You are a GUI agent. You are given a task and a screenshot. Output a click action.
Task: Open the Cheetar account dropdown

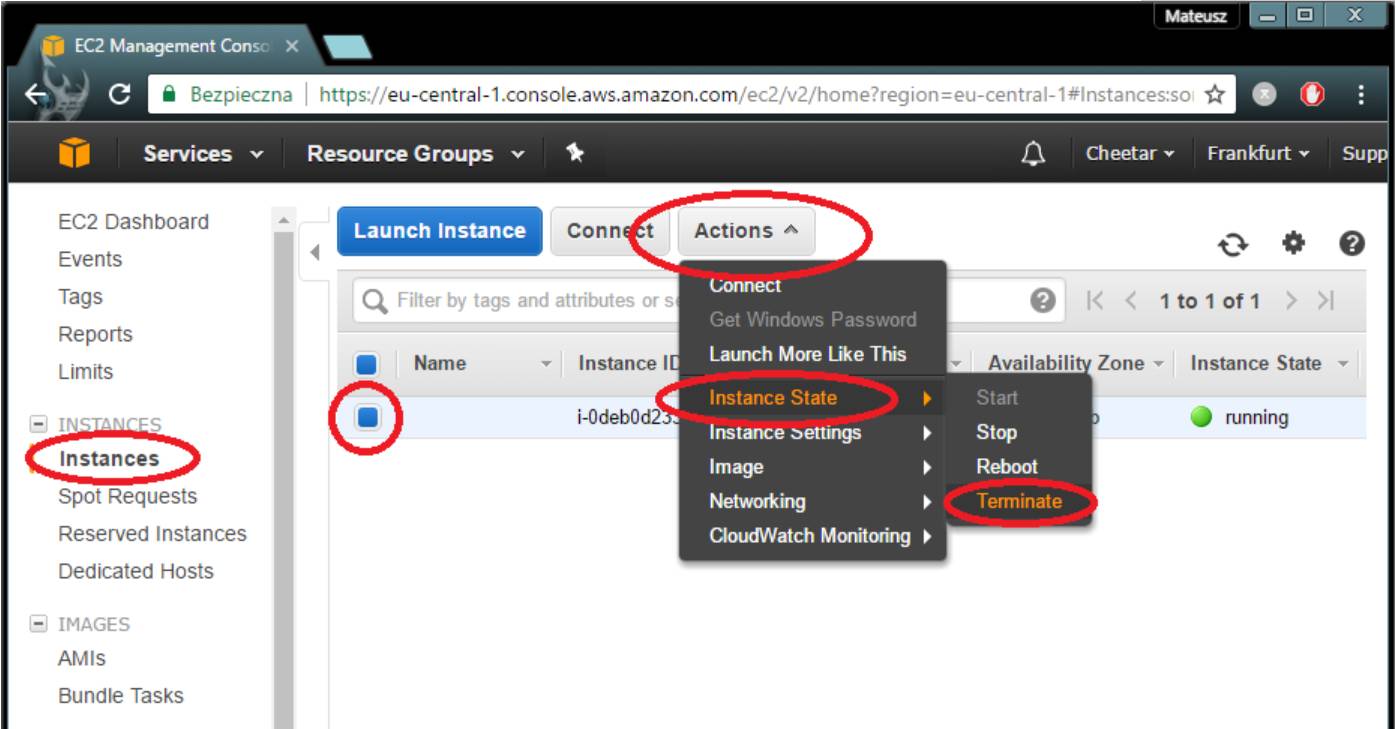tap(1130, 154)
